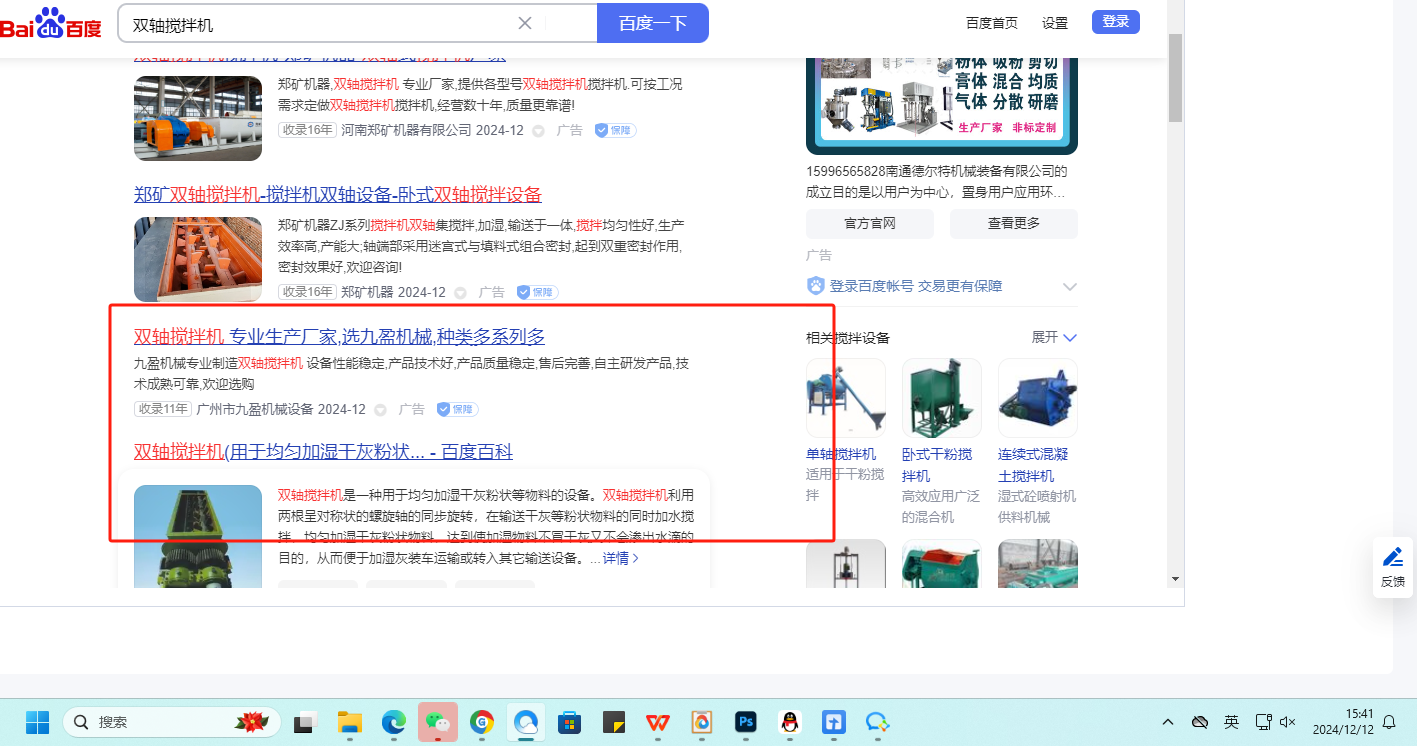Click the 保障 badge on 广州市九盈机械设备 result

(457, 409)
